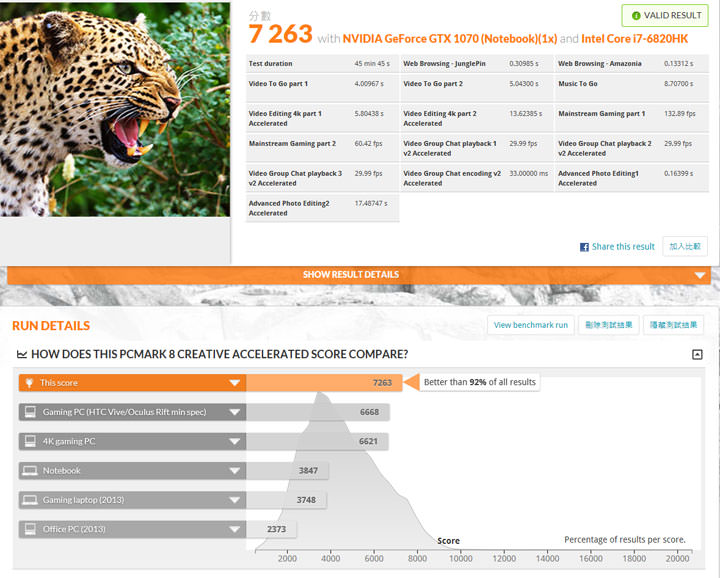
Task: Expand the Show Result Details bar arrow
Action: [x=701, y=275]
